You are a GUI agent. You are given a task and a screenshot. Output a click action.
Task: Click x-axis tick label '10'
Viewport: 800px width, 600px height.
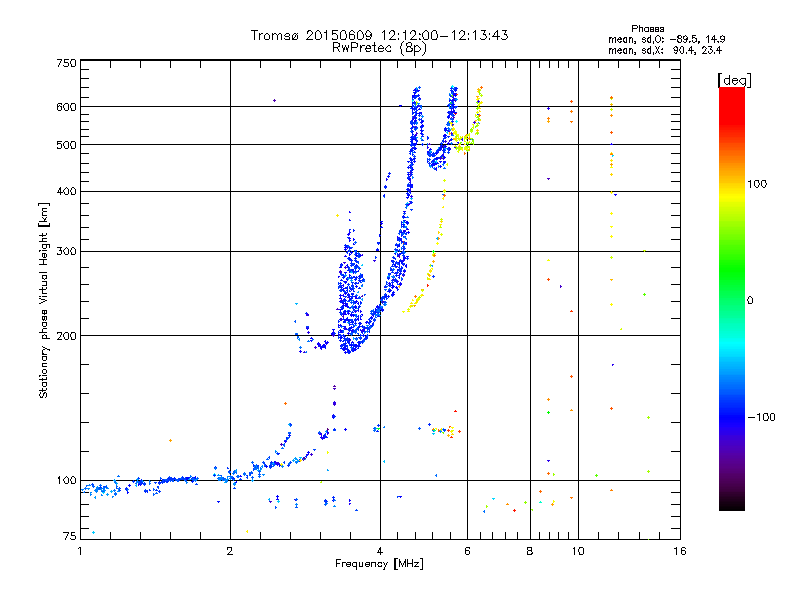(x=578, y=551)
